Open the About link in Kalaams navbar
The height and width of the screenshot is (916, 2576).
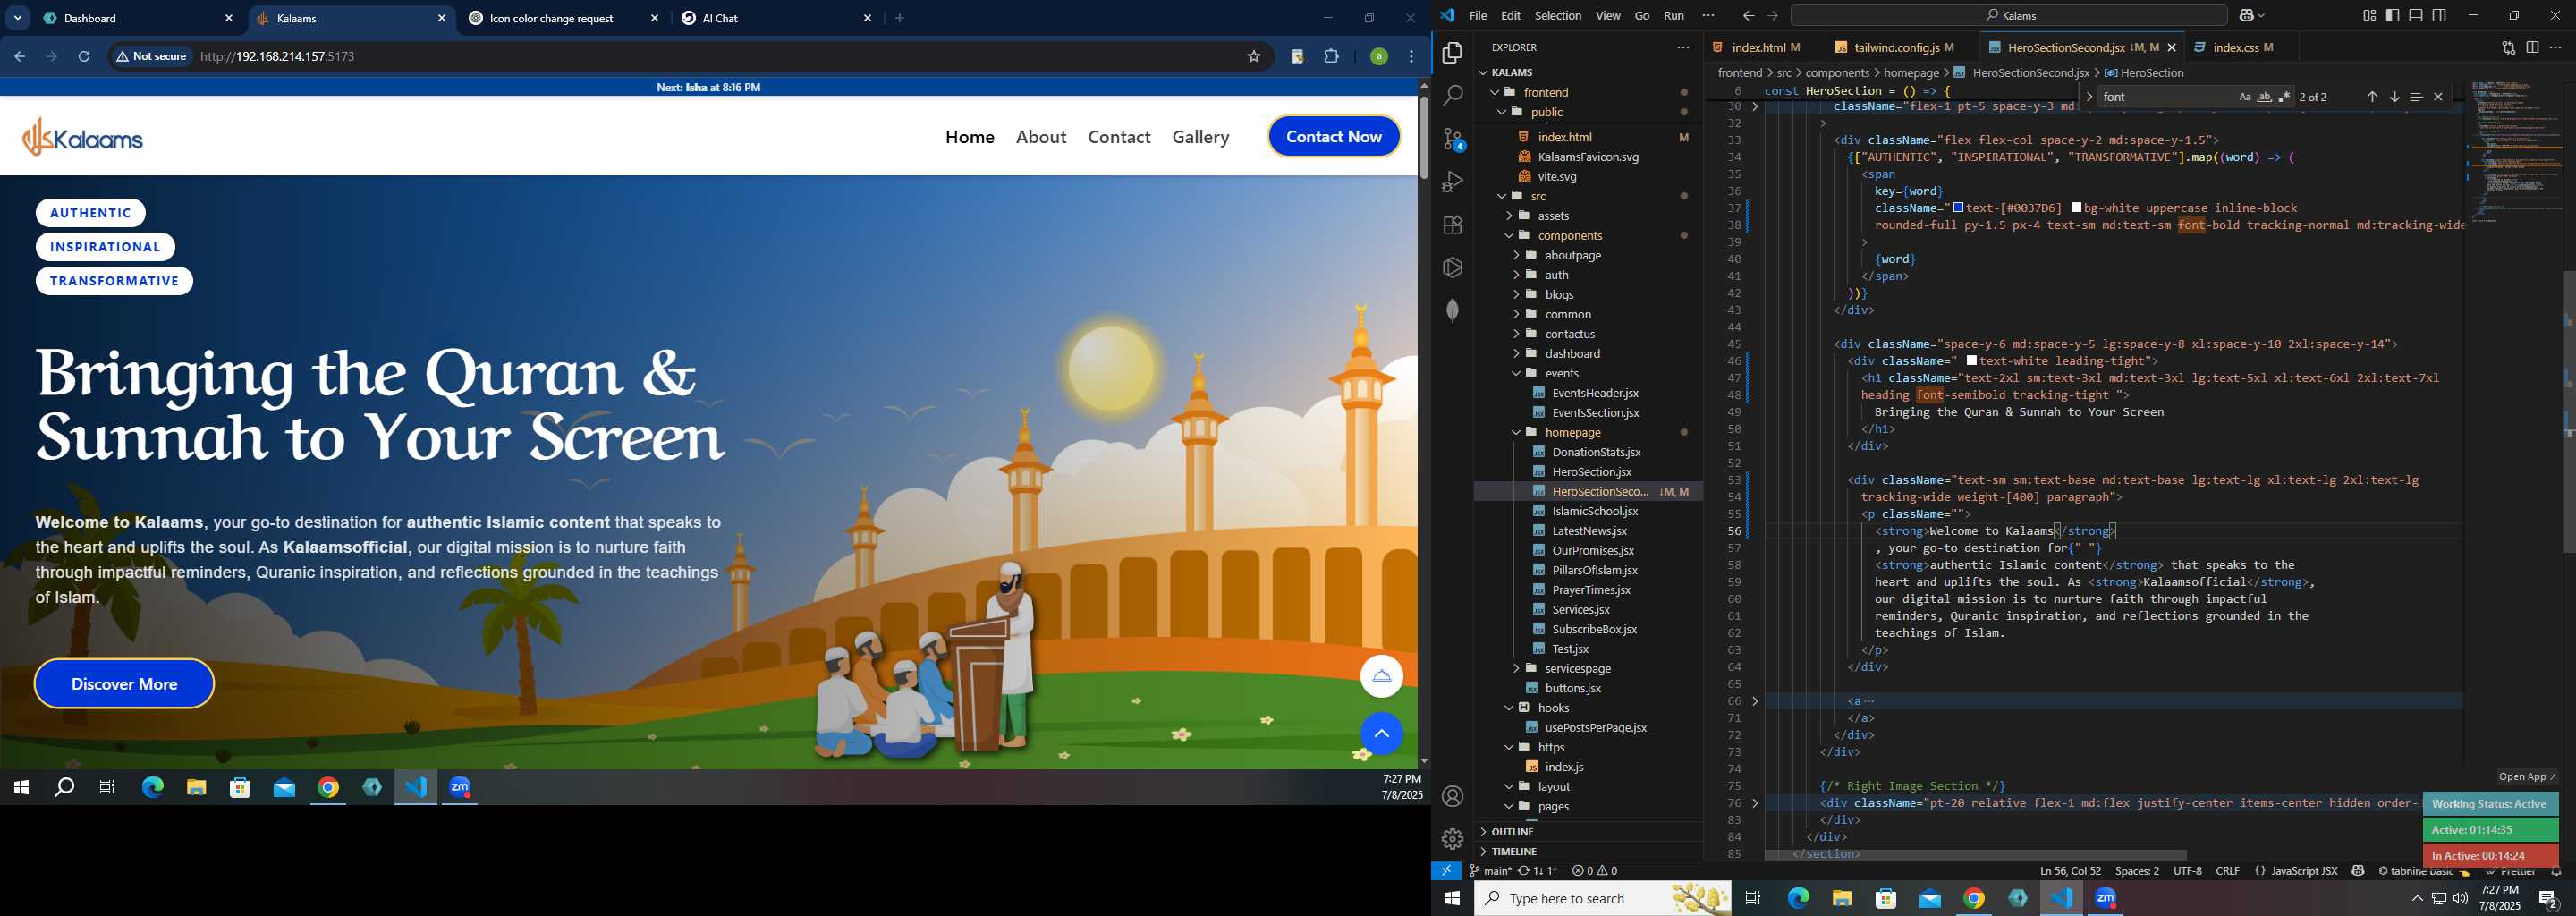click(1040, 137)
